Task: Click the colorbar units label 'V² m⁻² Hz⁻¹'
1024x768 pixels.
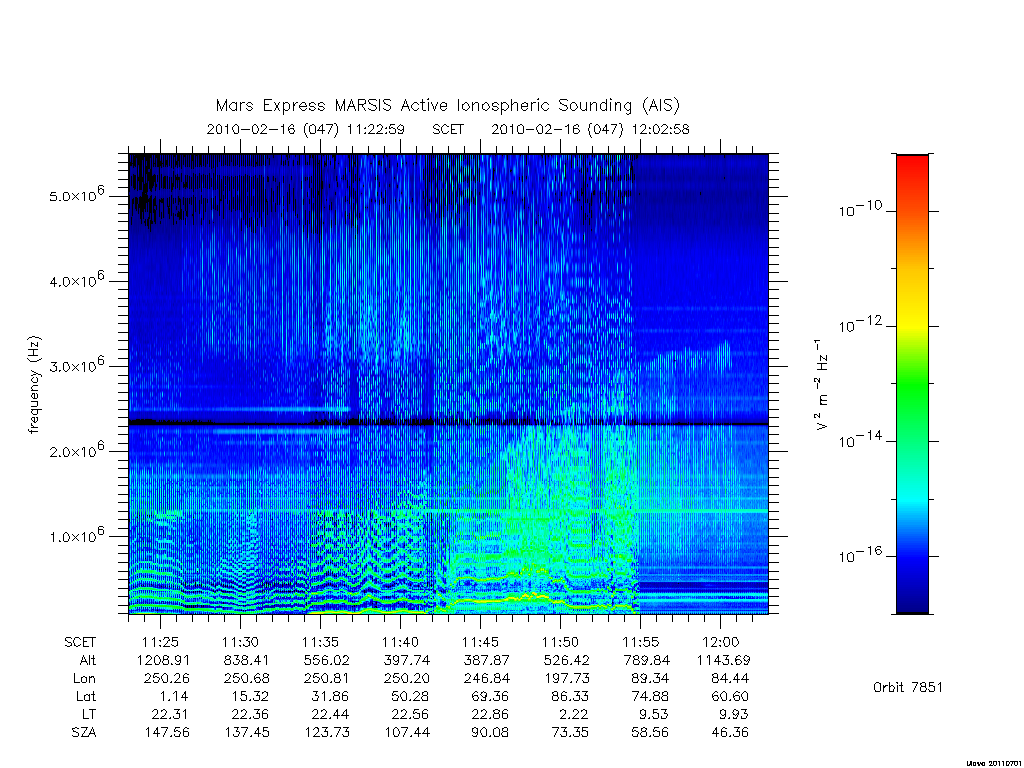Action: [x=822, y=385]
